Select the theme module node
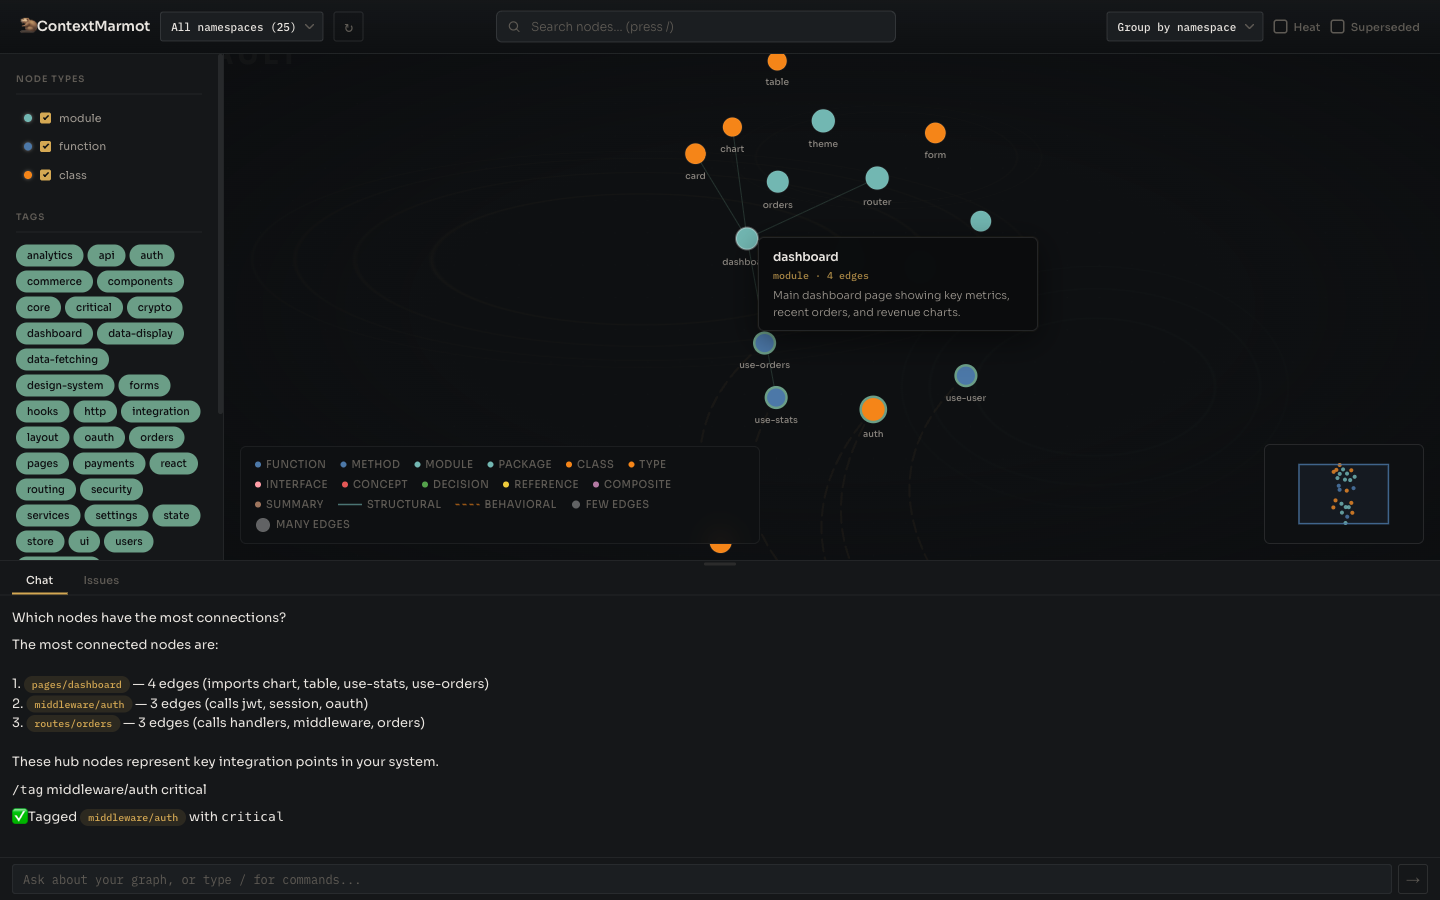 tap(823, 120)
